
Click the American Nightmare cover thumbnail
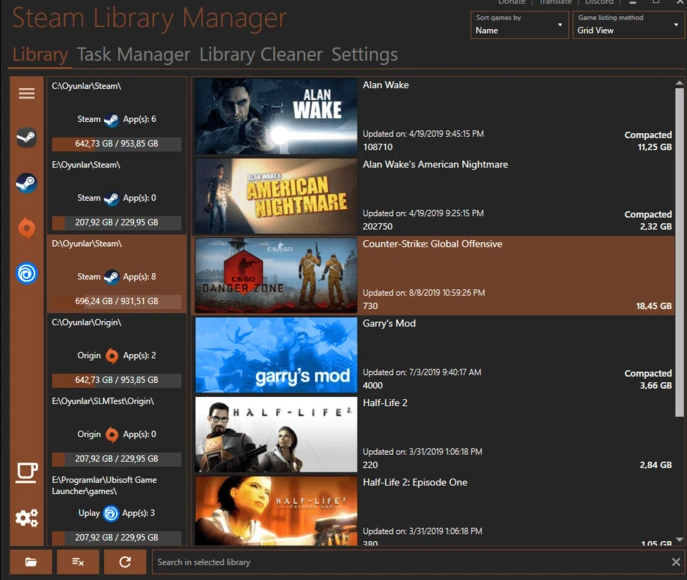click(276, 196)
